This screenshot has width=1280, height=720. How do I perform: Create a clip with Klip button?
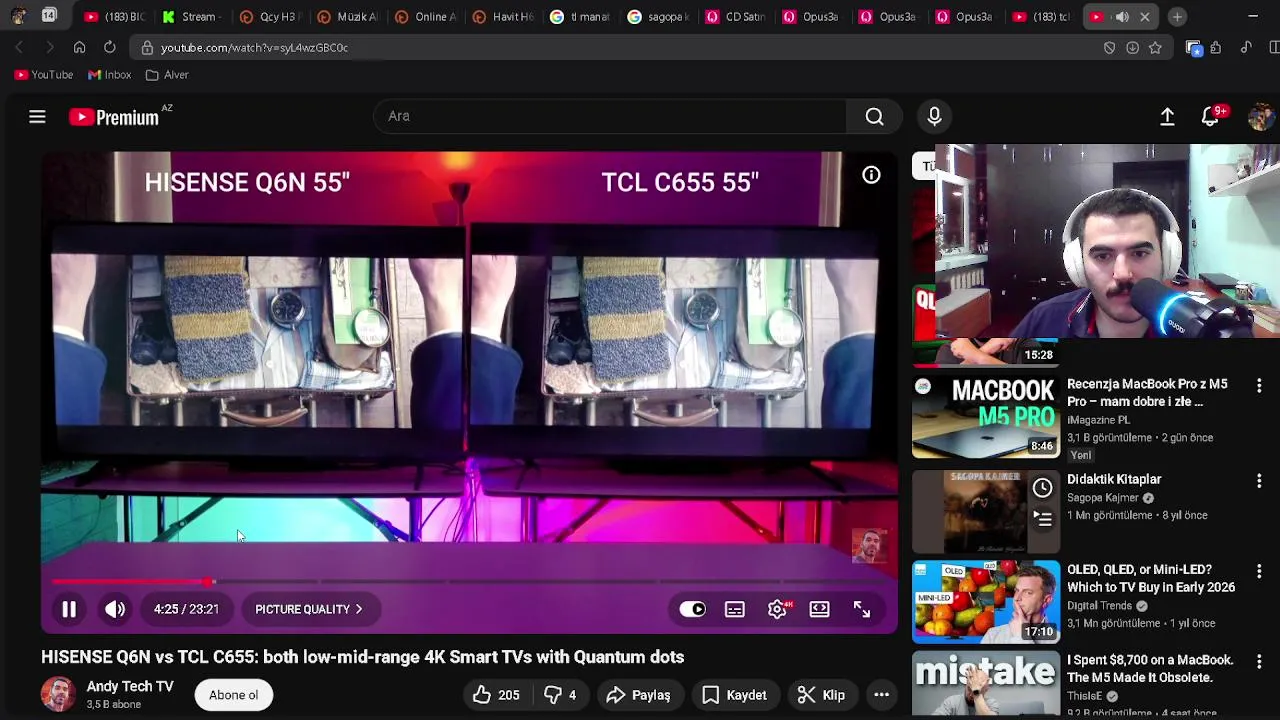point(821,695)
